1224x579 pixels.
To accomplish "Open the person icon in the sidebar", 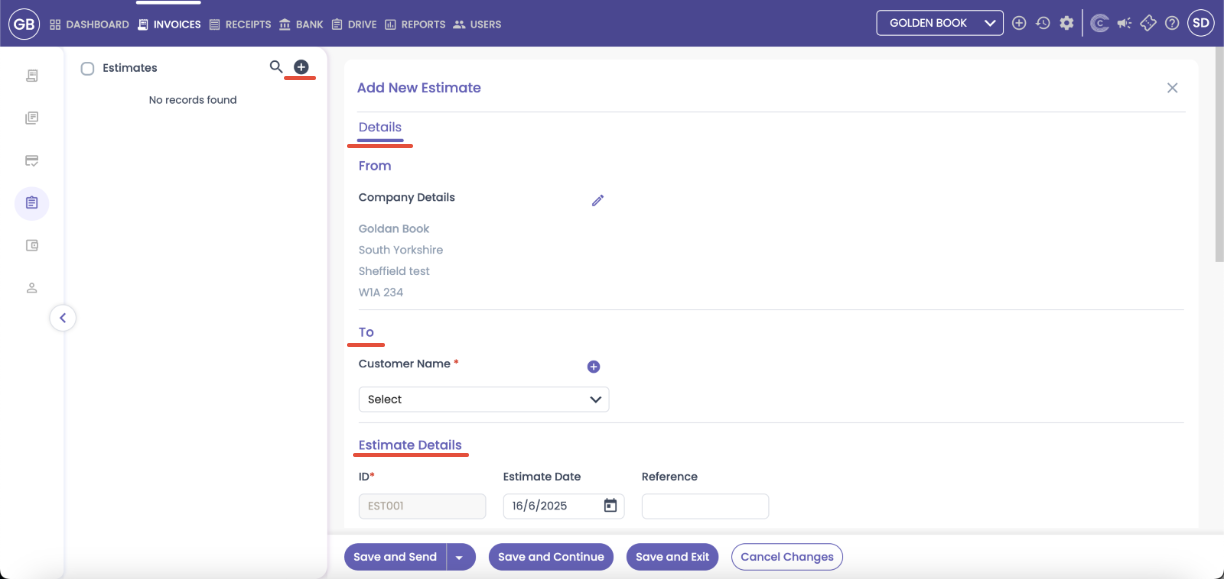I will coord(32,288).
